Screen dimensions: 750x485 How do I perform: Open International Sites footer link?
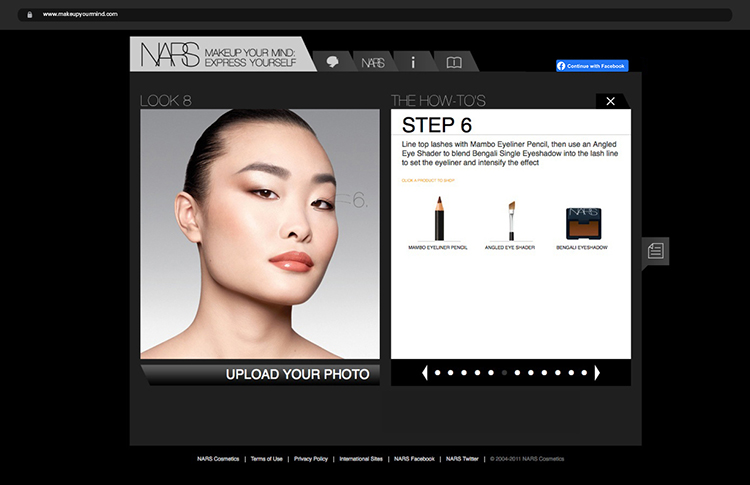361,459
